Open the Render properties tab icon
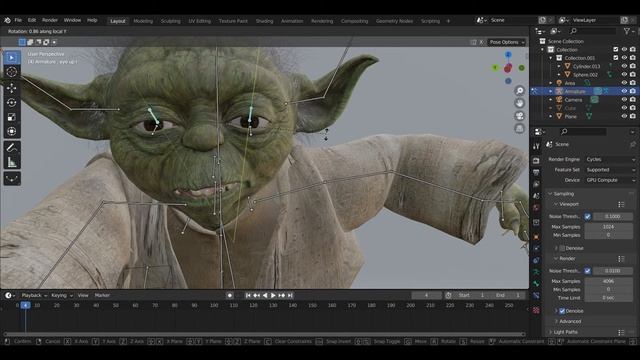This screenshot has width=640, height=360. pos(536,160)
